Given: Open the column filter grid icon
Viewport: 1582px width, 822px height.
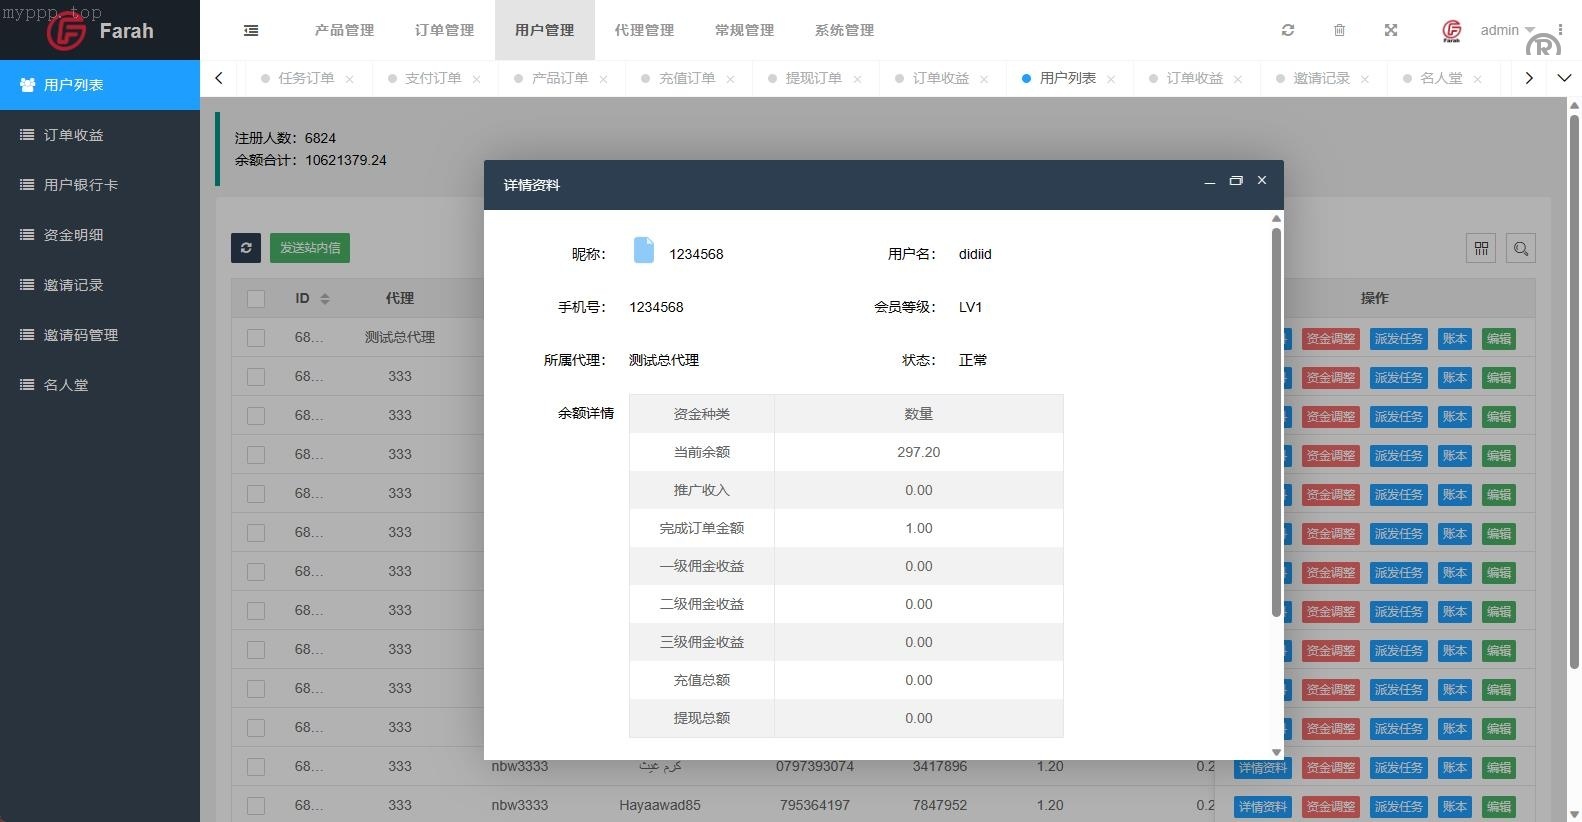Looking at the screenshot, I should coord(1481,248).
